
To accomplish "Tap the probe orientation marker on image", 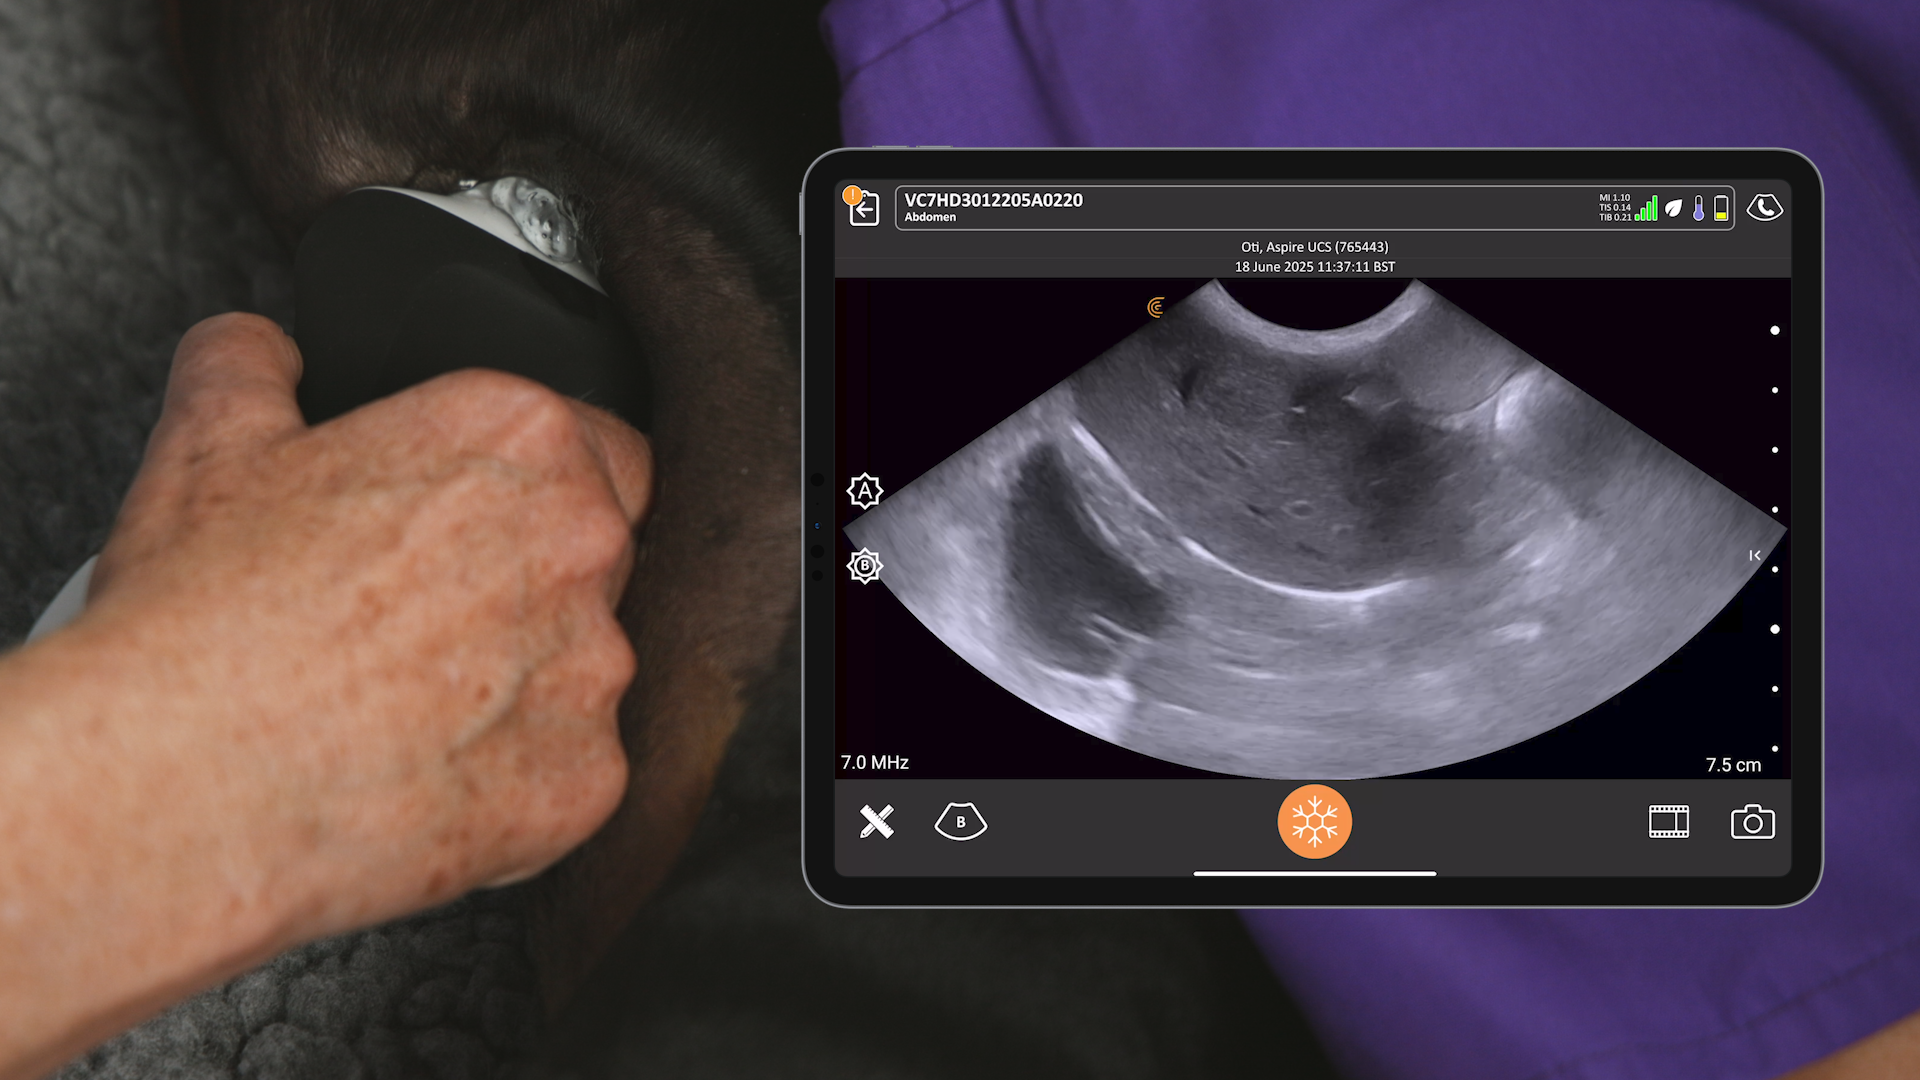I will pyautogui.click(x=1157, y=307).
